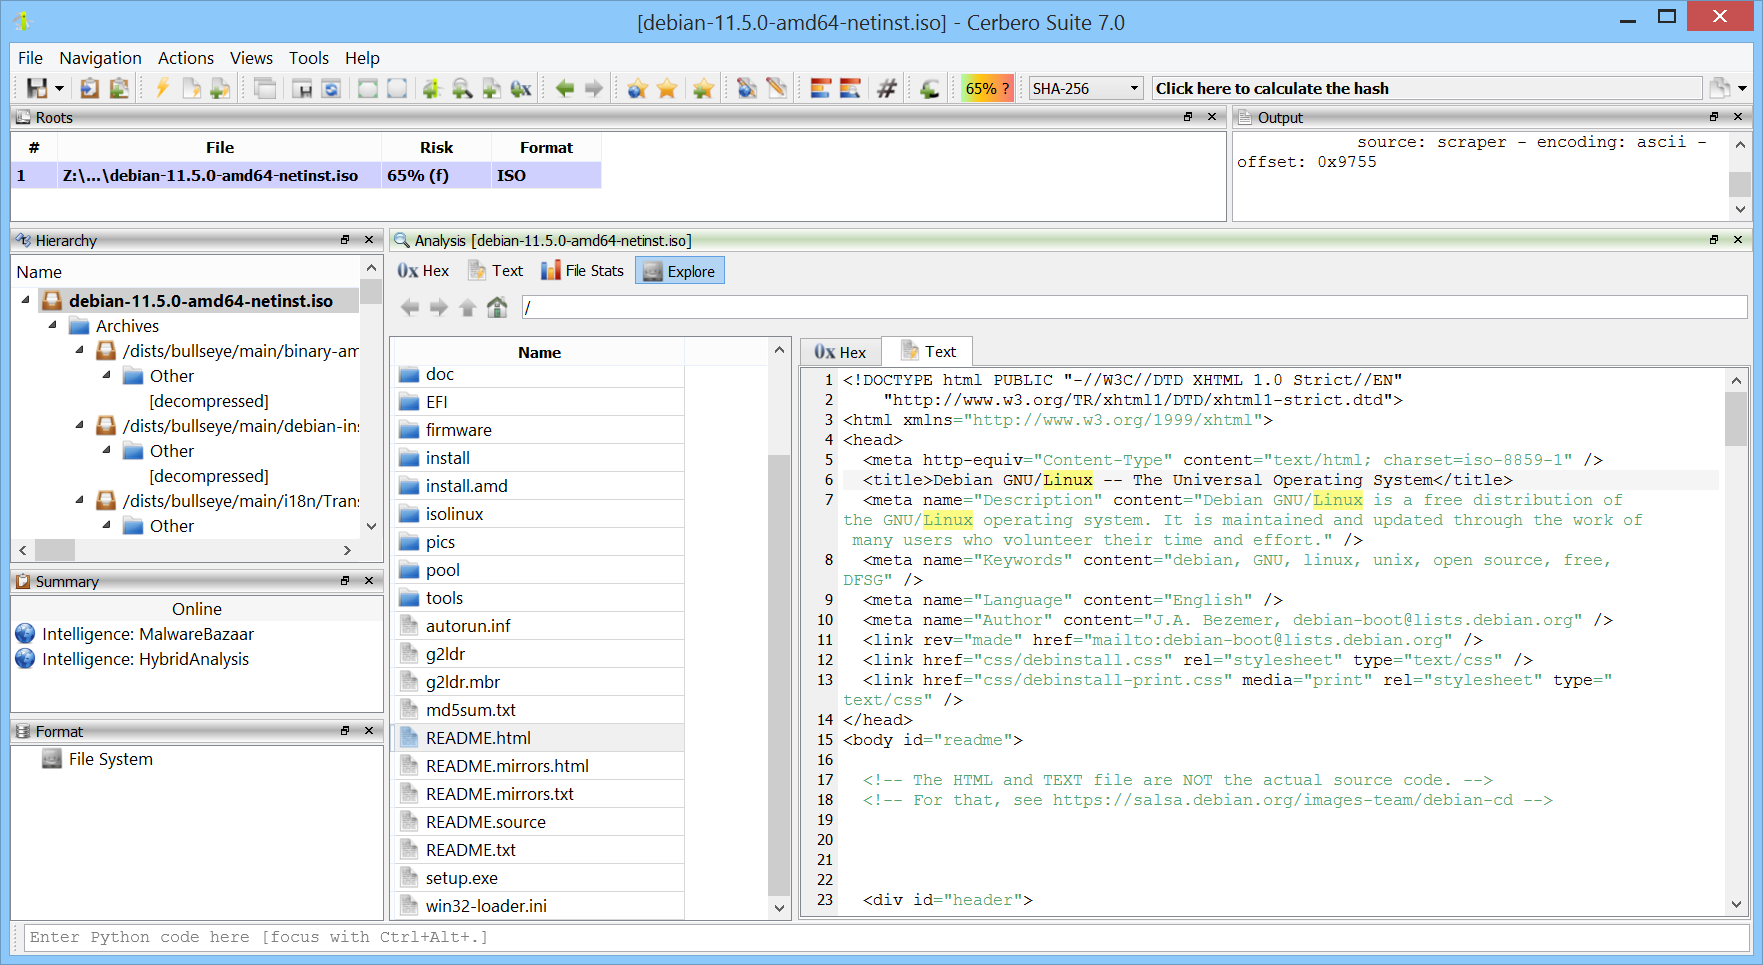Undock the Output panel float button

pyautogui.click(x=1714, y=117)
